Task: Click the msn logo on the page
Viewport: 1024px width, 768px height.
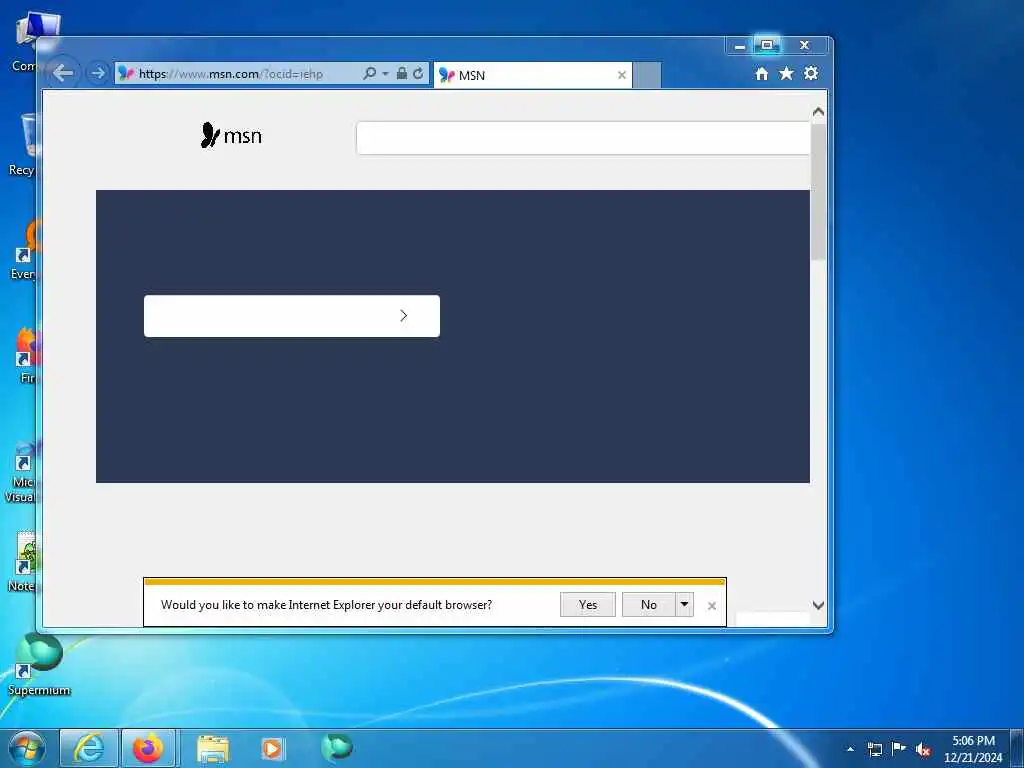Action: (231, 135)
